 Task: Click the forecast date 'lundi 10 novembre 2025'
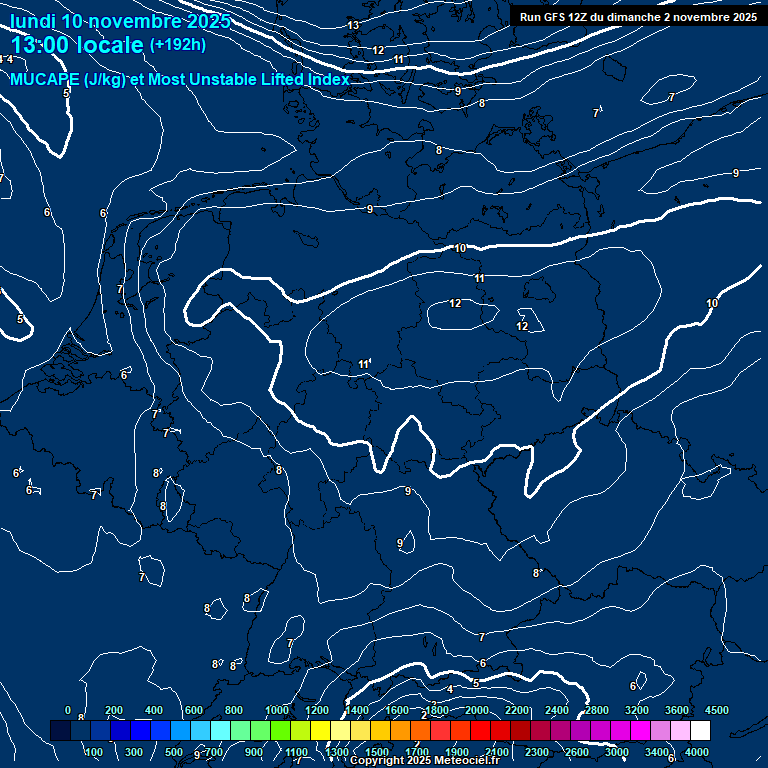(x=120, y=21)
